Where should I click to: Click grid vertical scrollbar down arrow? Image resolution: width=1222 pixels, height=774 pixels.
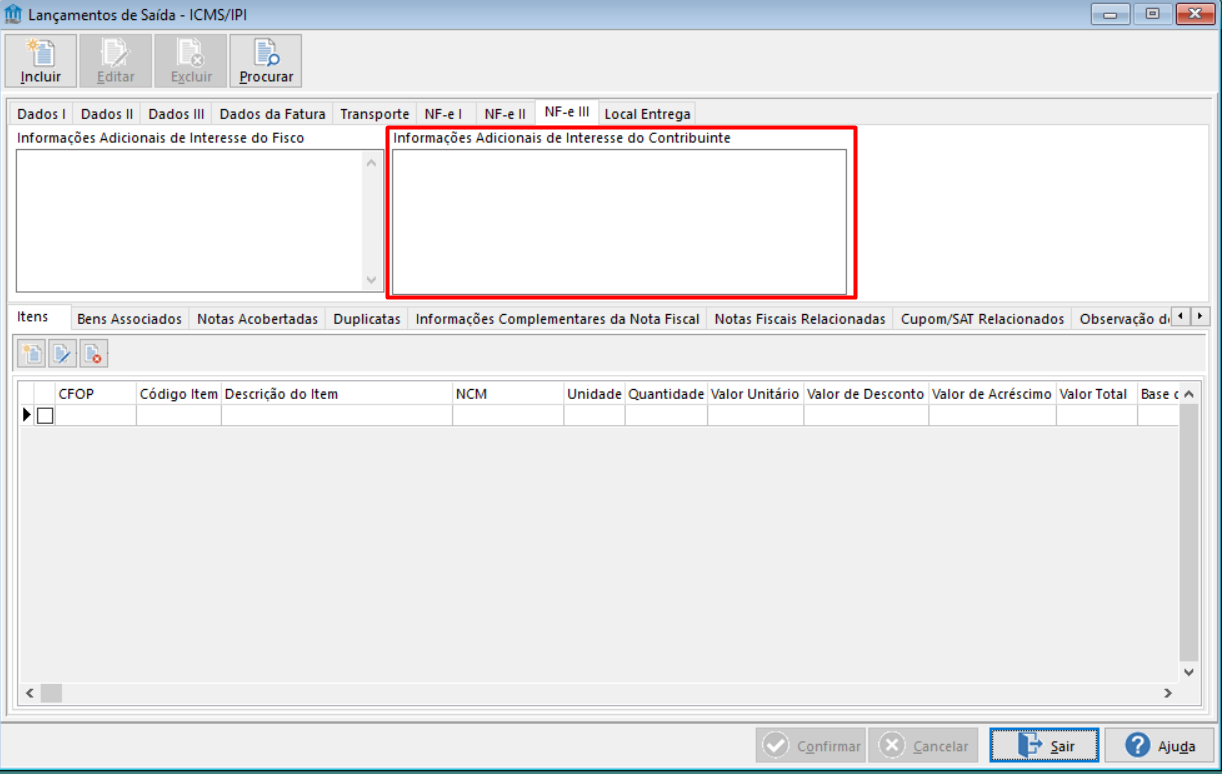pos(1188,672)
